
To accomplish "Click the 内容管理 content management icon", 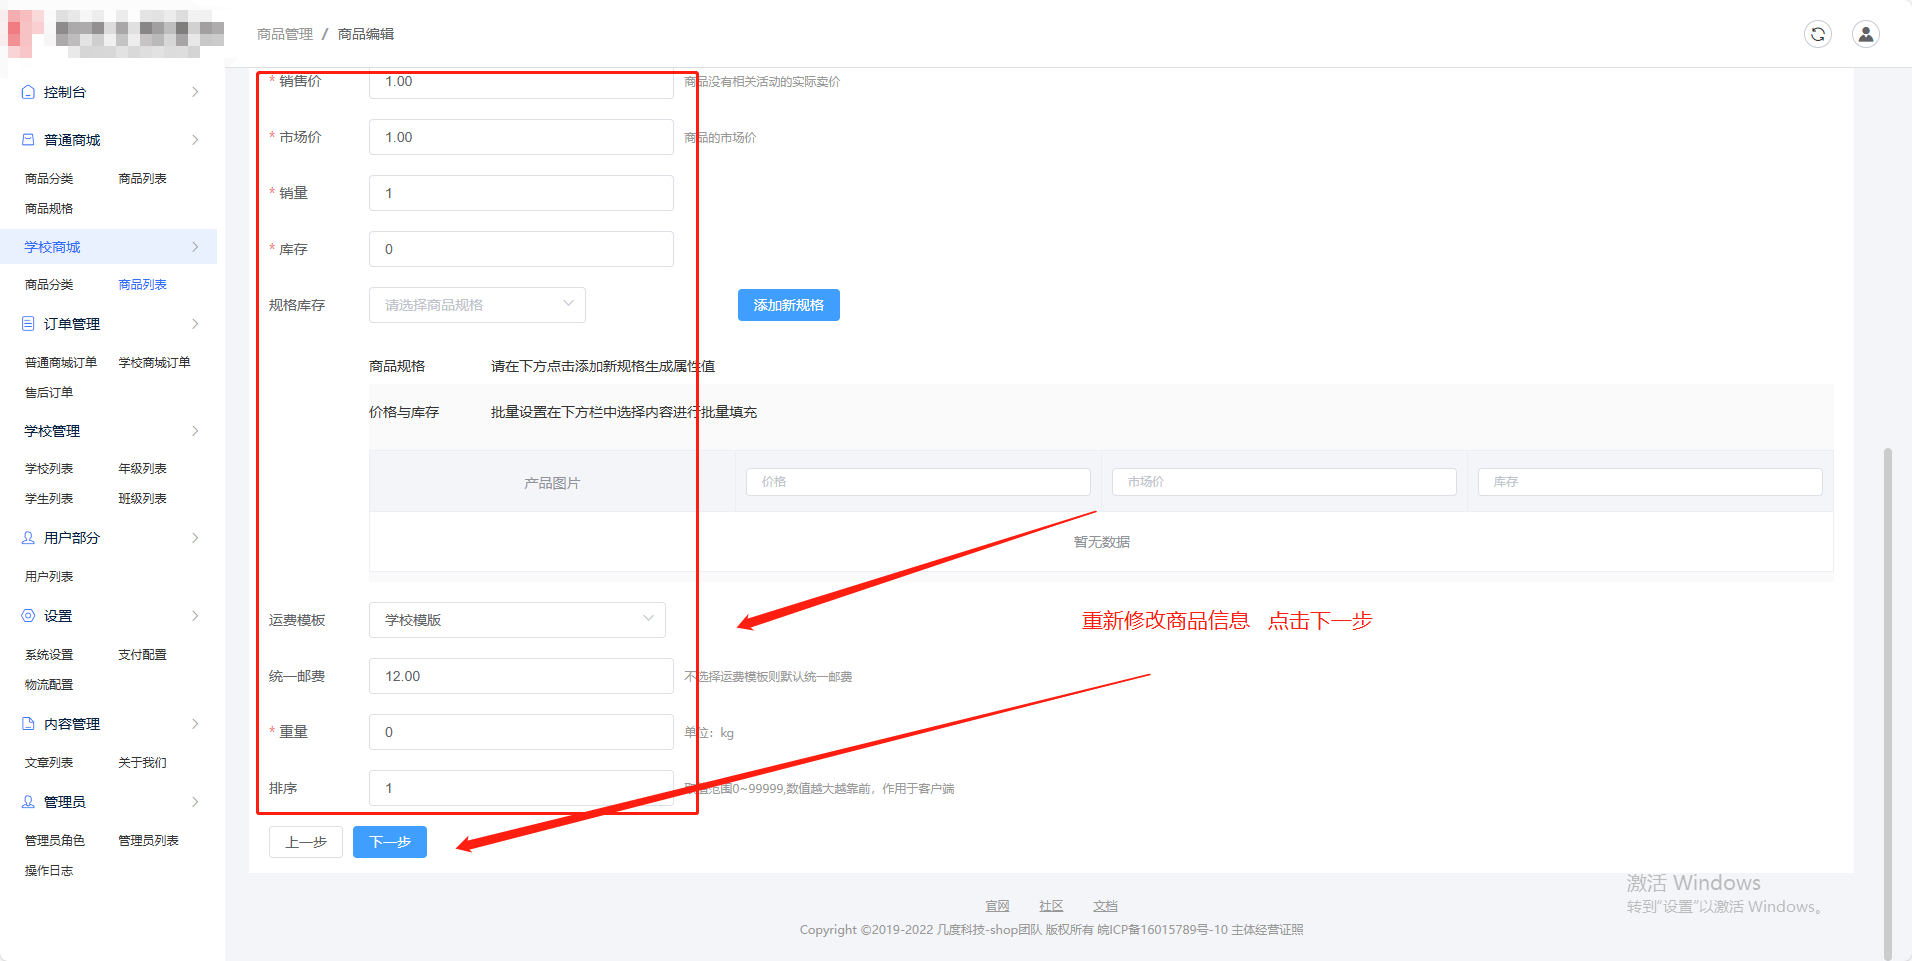I will (28, 723).
